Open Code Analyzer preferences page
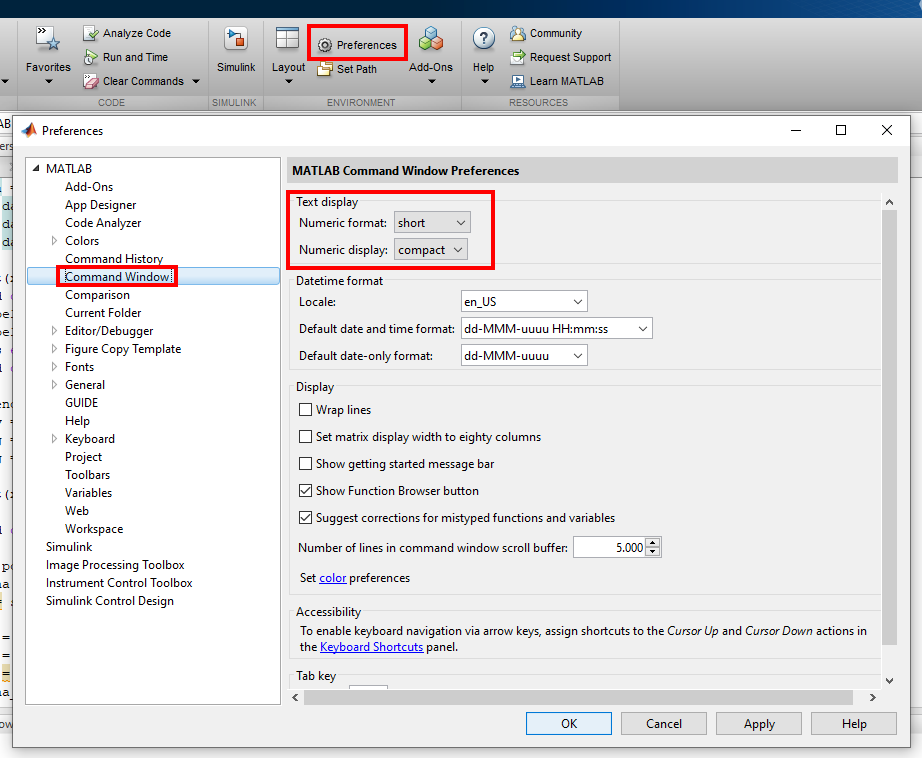922x758 pixels. [x=103, y=223]
